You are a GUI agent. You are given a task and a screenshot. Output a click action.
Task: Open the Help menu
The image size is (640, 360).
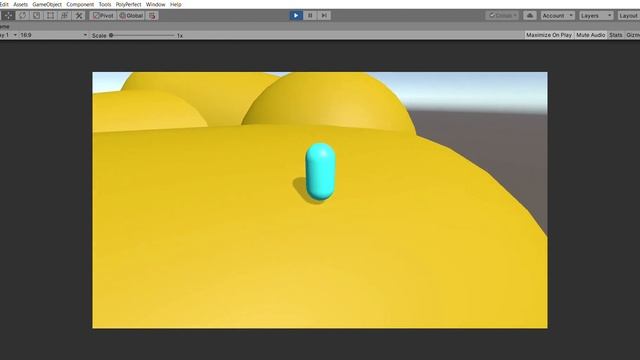pos(176,4)
